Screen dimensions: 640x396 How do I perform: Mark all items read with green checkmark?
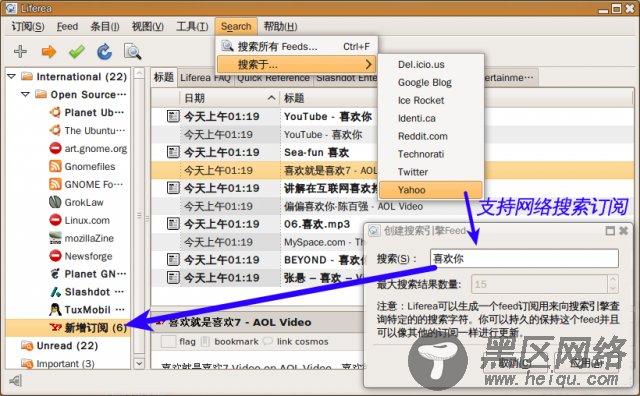pos(76,51)
